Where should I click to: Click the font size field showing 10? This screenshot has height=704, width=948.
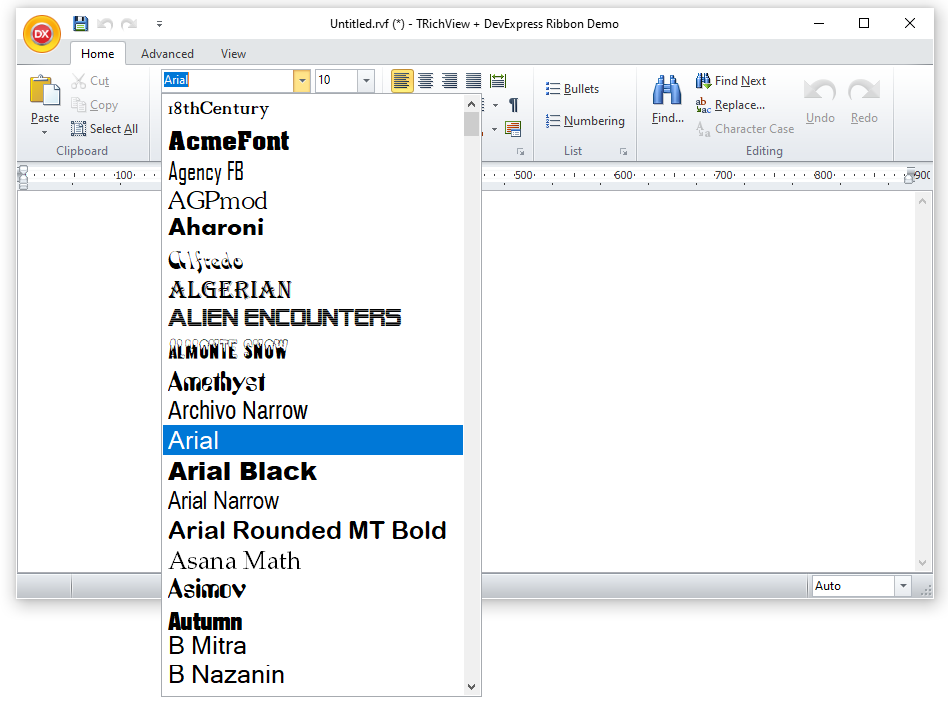coord(336,80)
